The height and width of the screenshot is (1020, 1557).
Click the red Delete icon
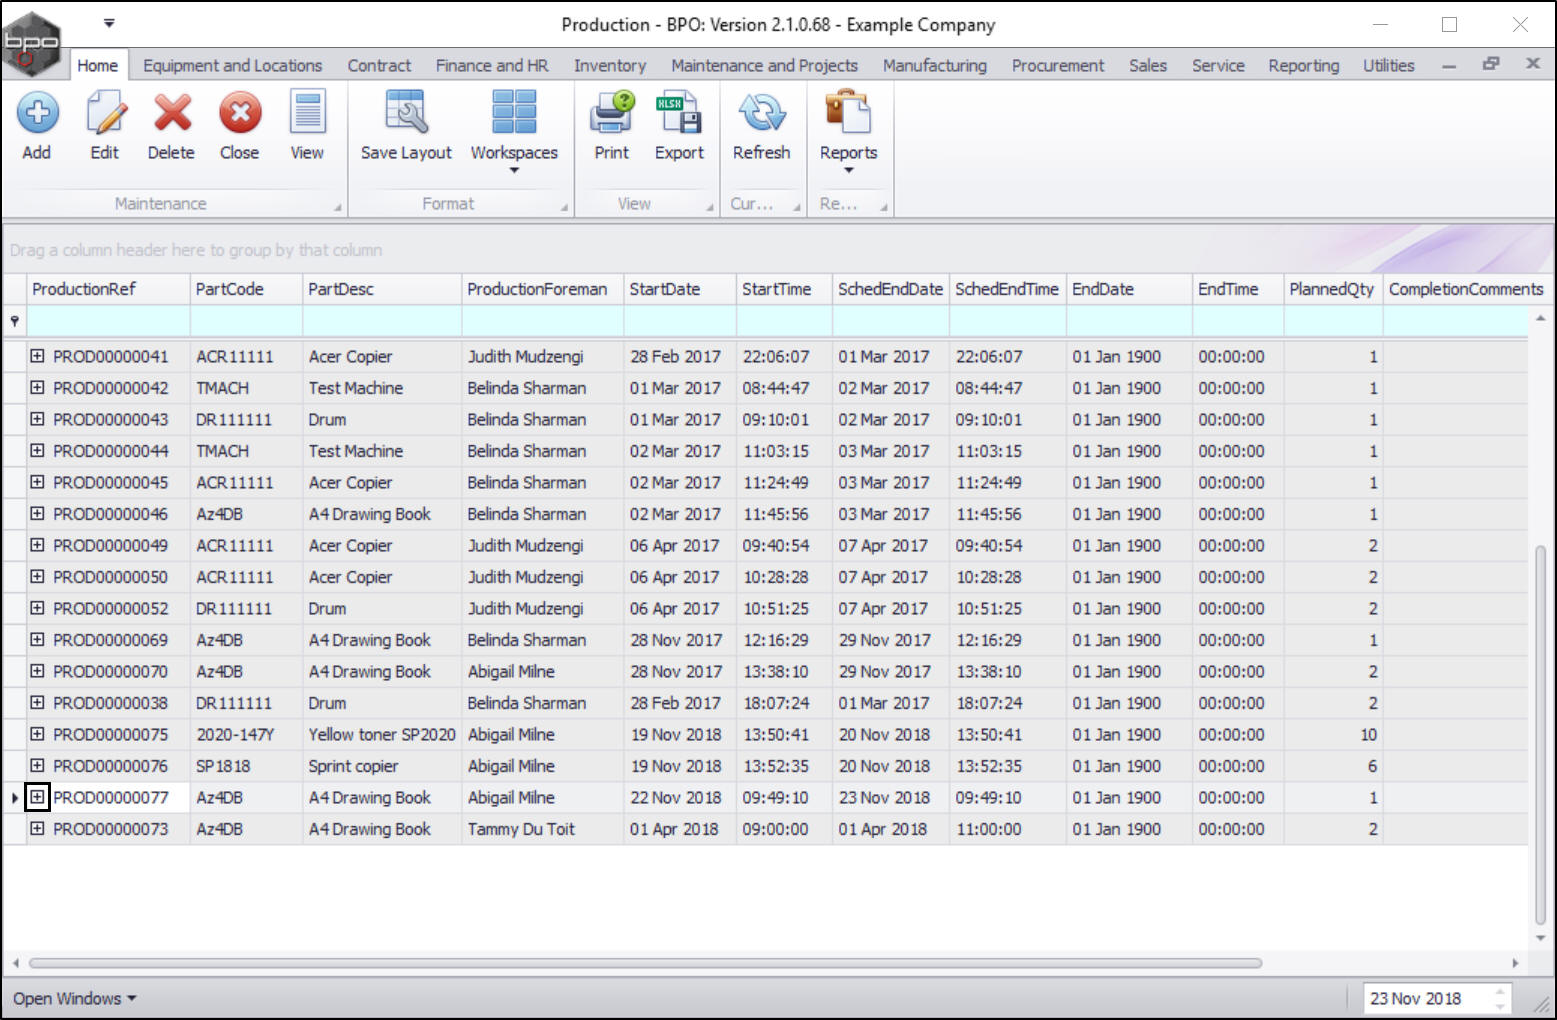(x=172, y=114)
